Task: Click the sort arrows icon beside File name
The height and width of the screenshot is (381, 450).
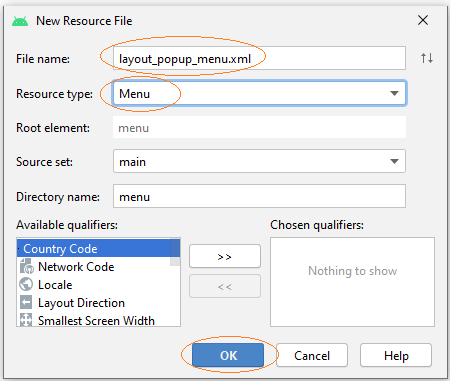Action: pyautogui.click(x=427, y=58)
